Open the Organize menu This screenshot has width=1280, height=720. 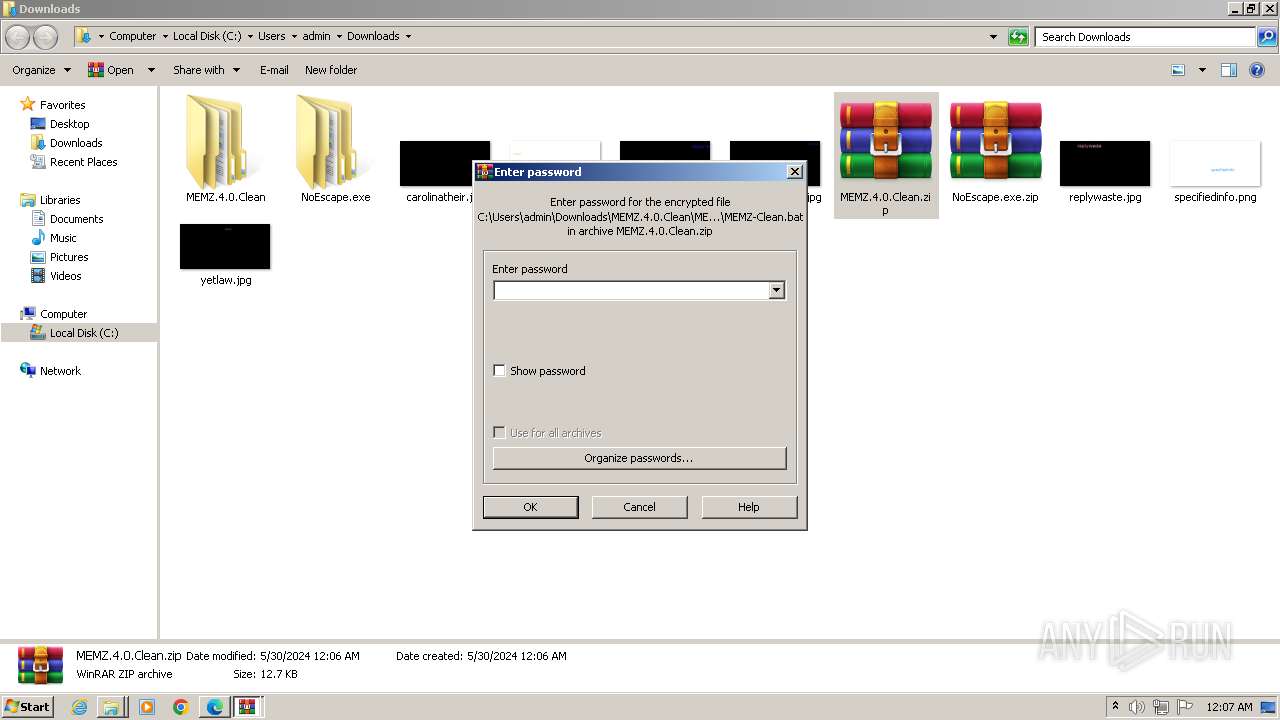[42, 70]
